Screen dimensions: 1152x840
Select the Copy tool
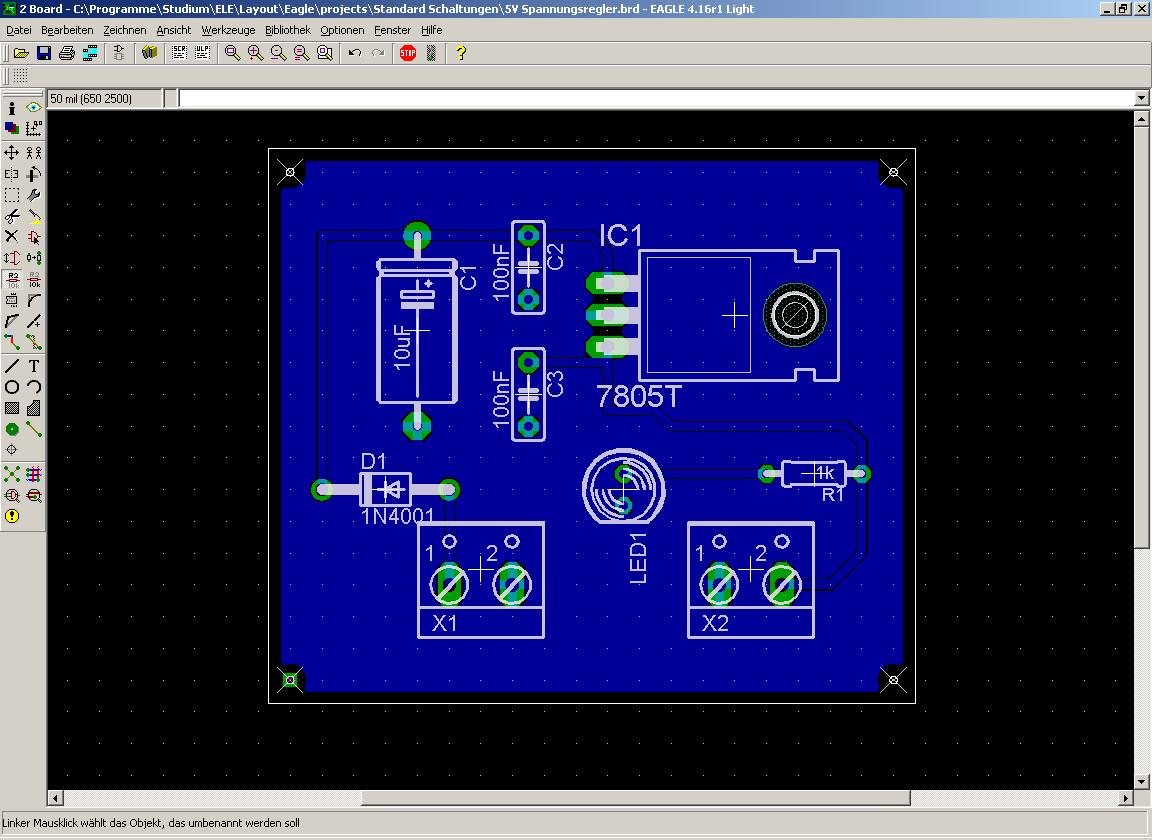pos(34,153)
